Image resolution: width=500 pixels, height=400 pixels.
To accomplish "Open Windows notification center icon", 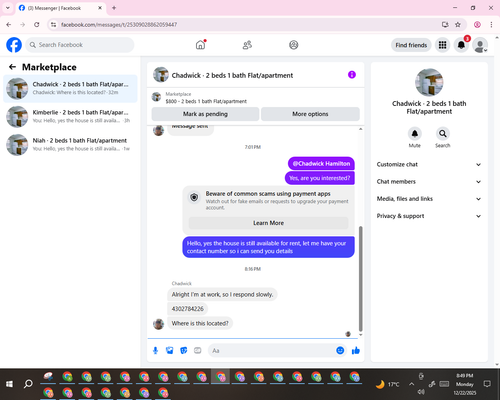I will pyautogui.click(x=487, y=384).
